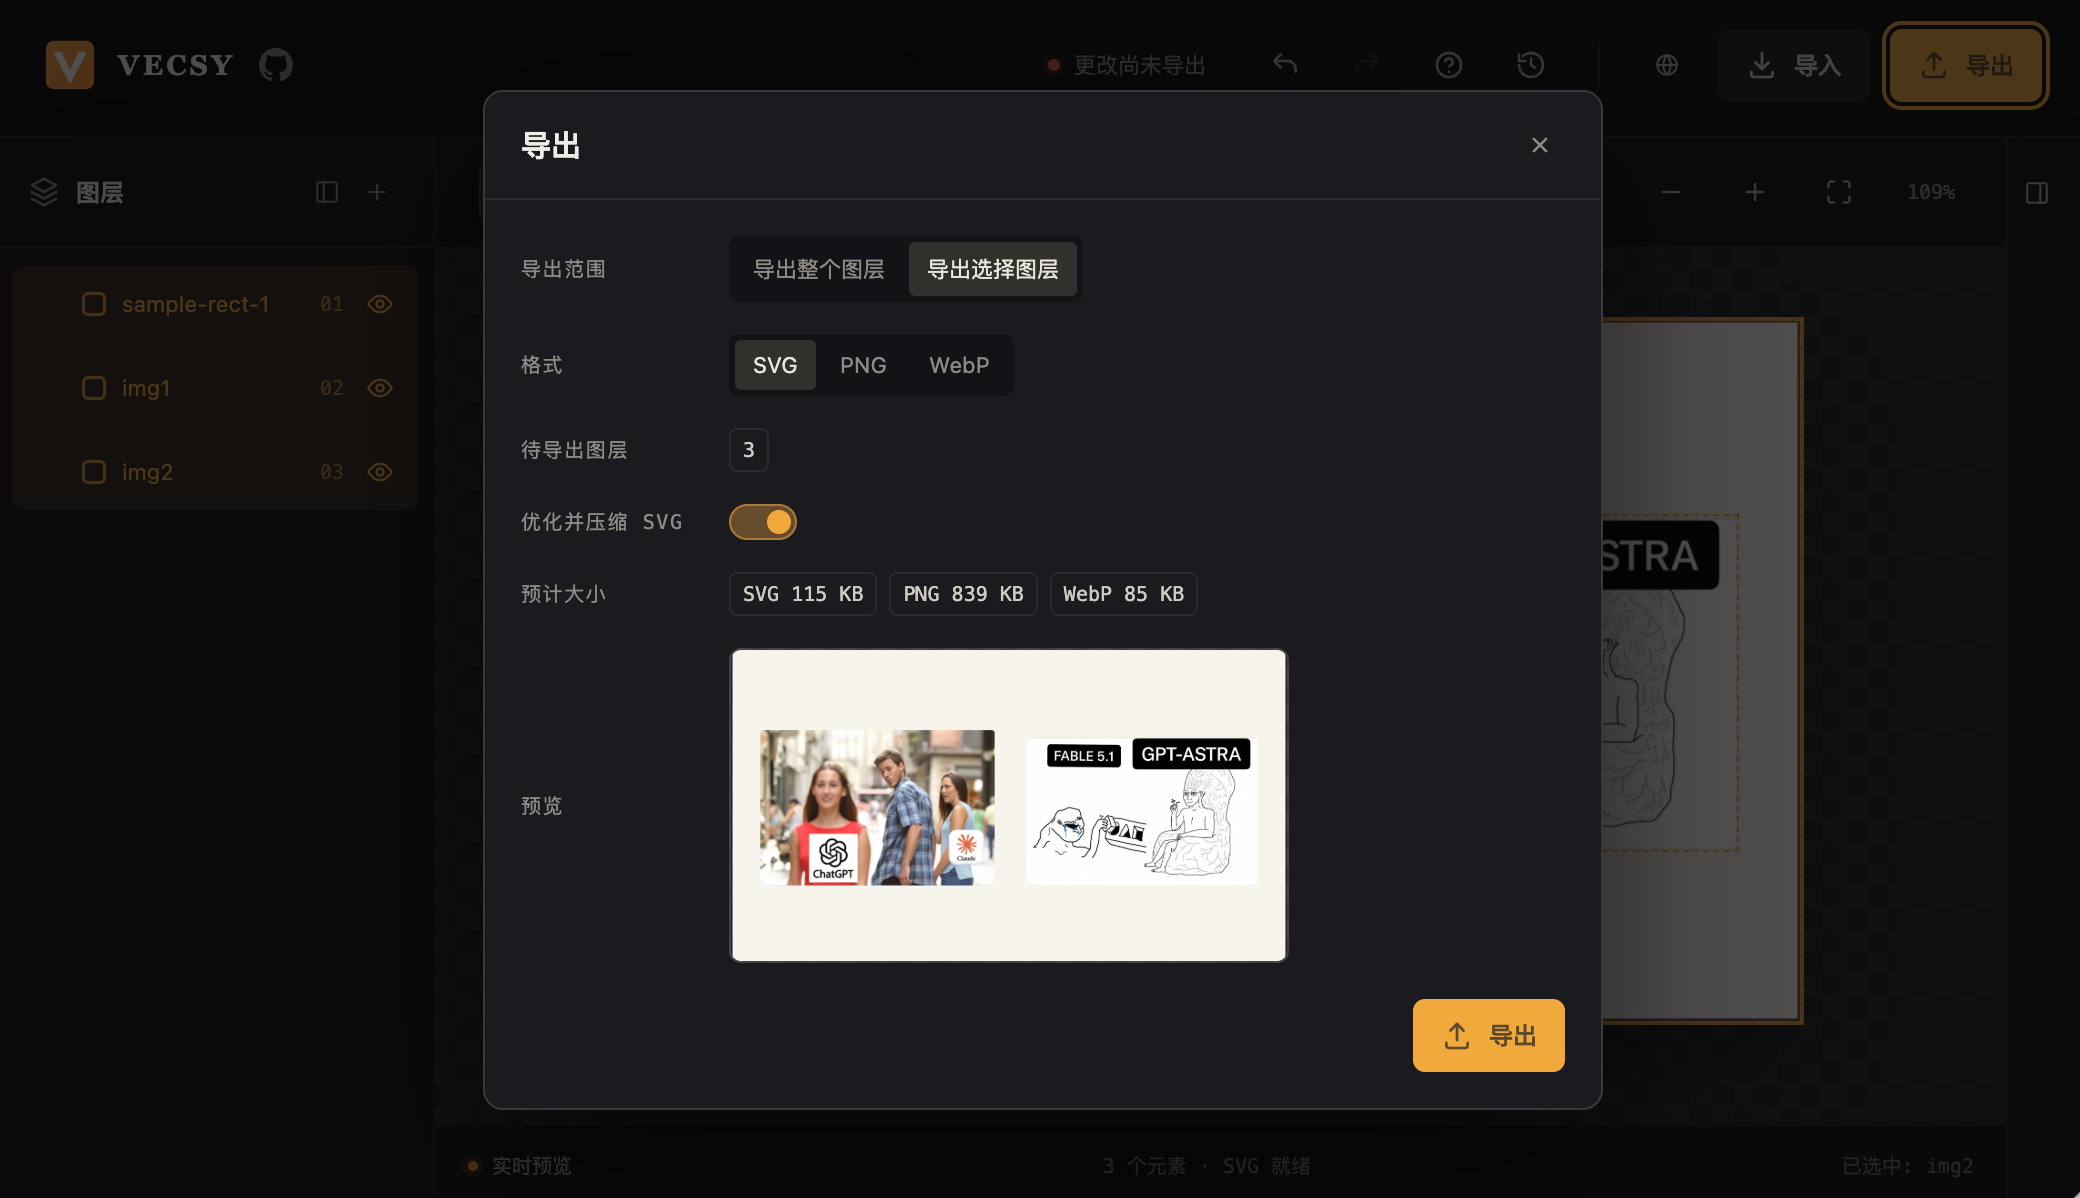Open the GitHub repository icon
This screenshot has width=2080, height=1198.
(276, 65)
